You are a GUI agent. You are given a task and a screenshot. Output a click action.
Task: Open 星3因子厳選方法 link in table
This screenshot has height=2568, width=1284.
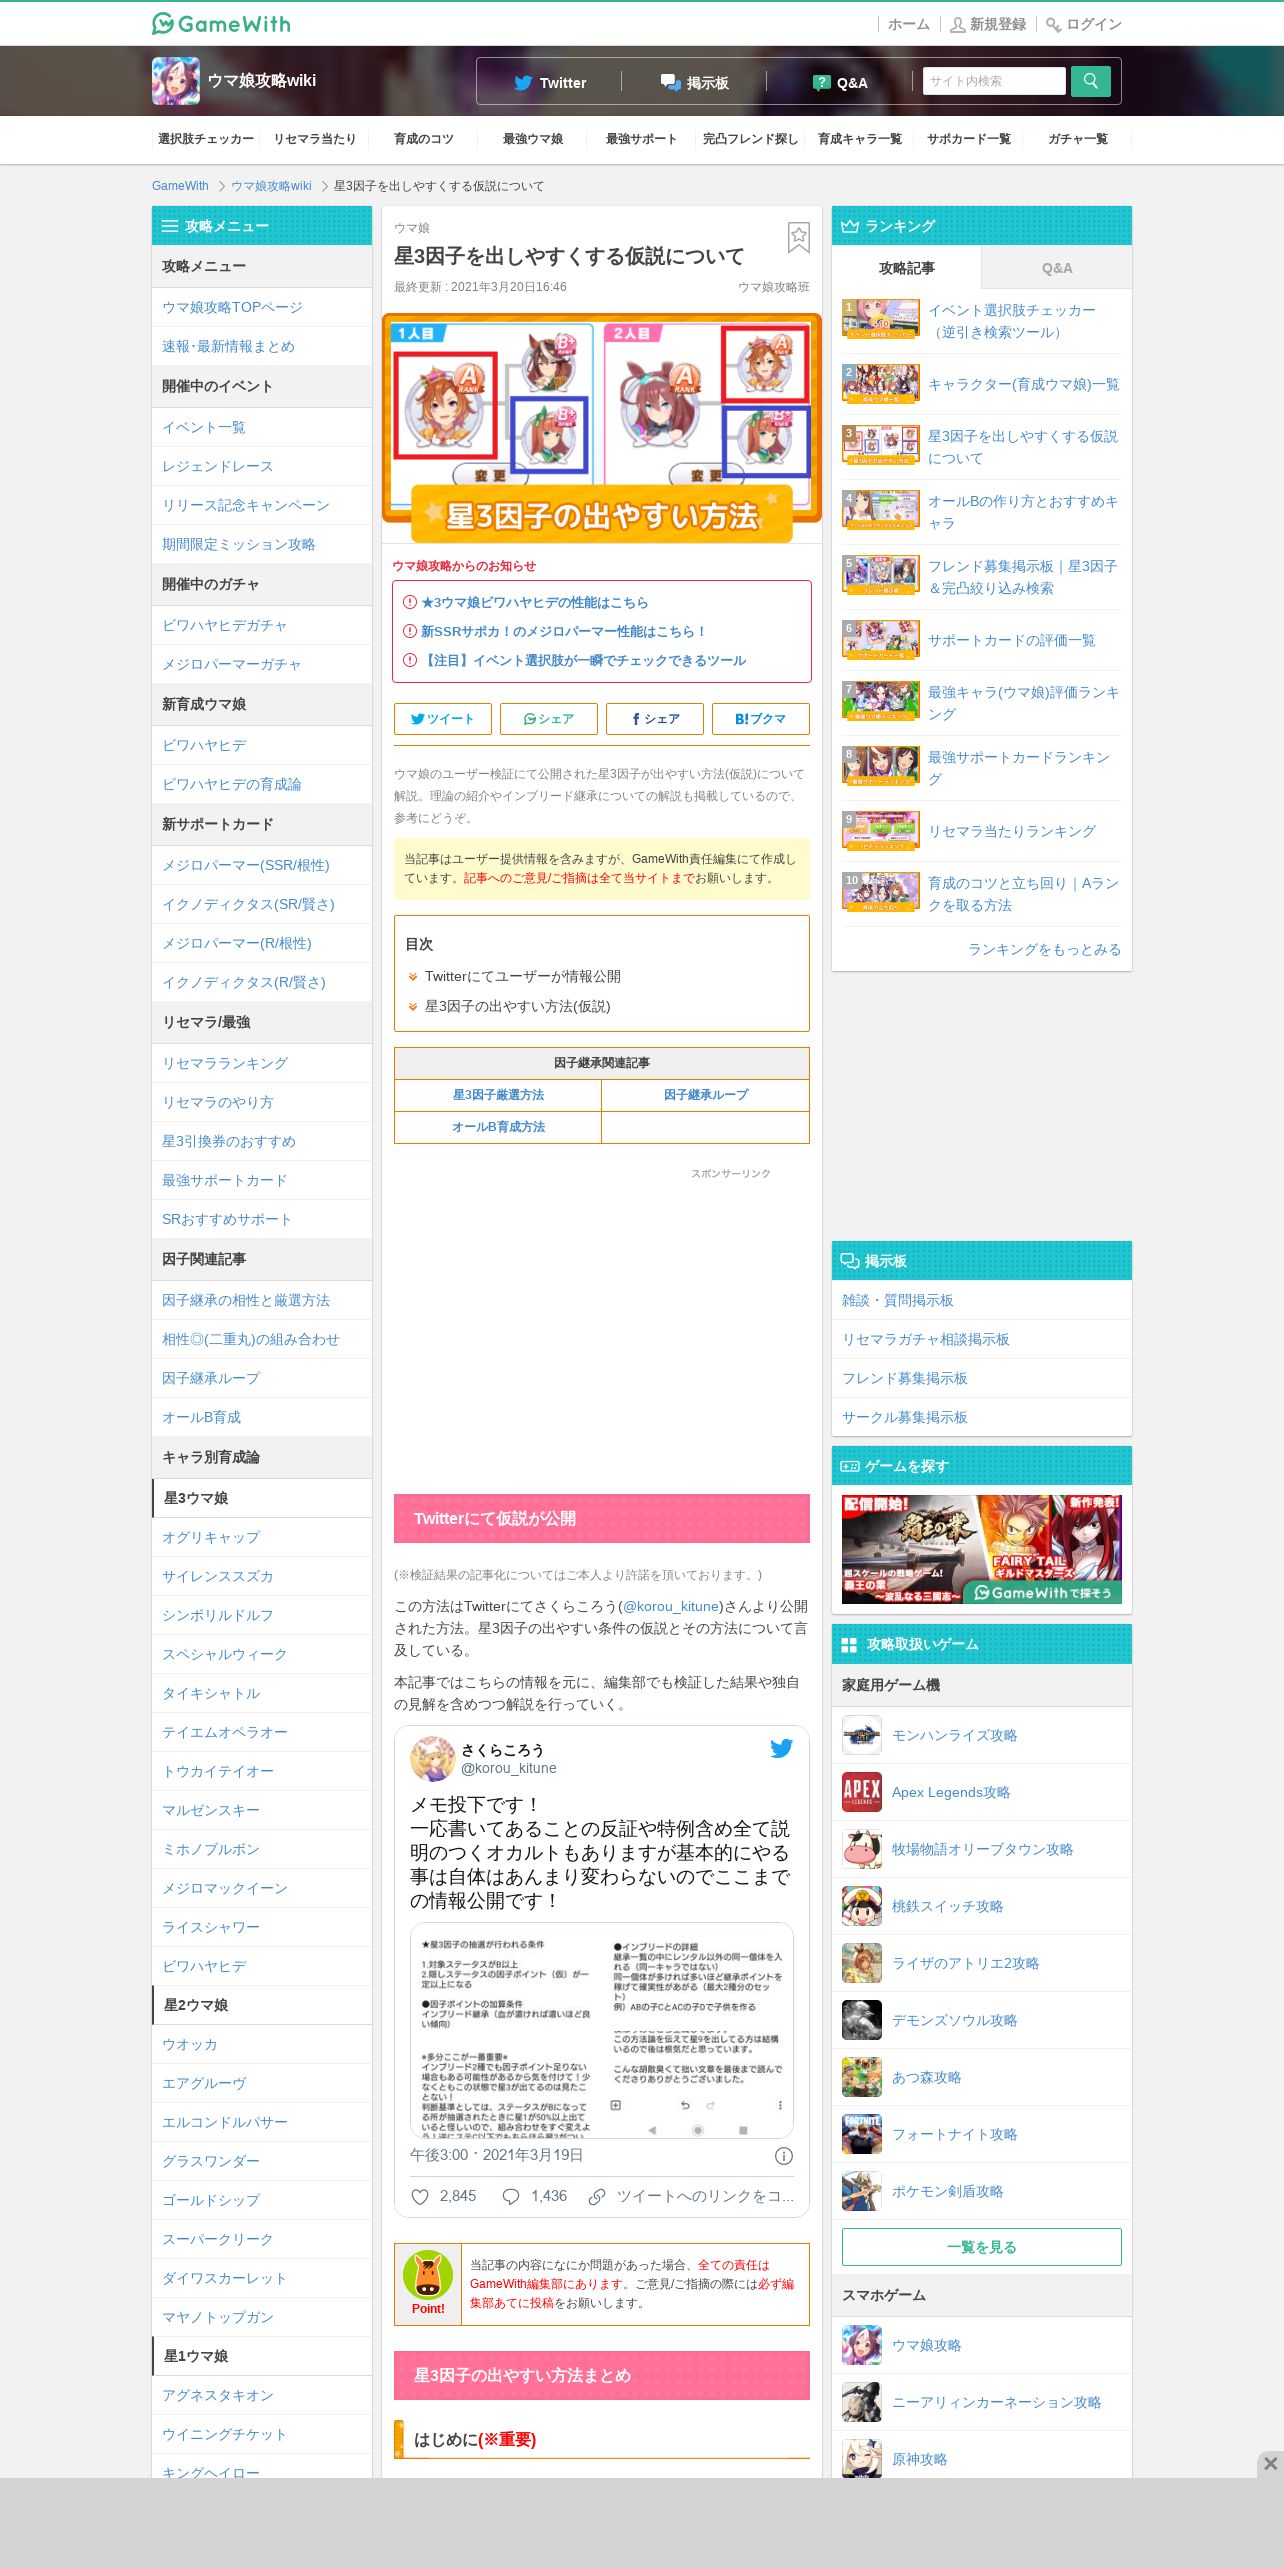coord(498,1095)
